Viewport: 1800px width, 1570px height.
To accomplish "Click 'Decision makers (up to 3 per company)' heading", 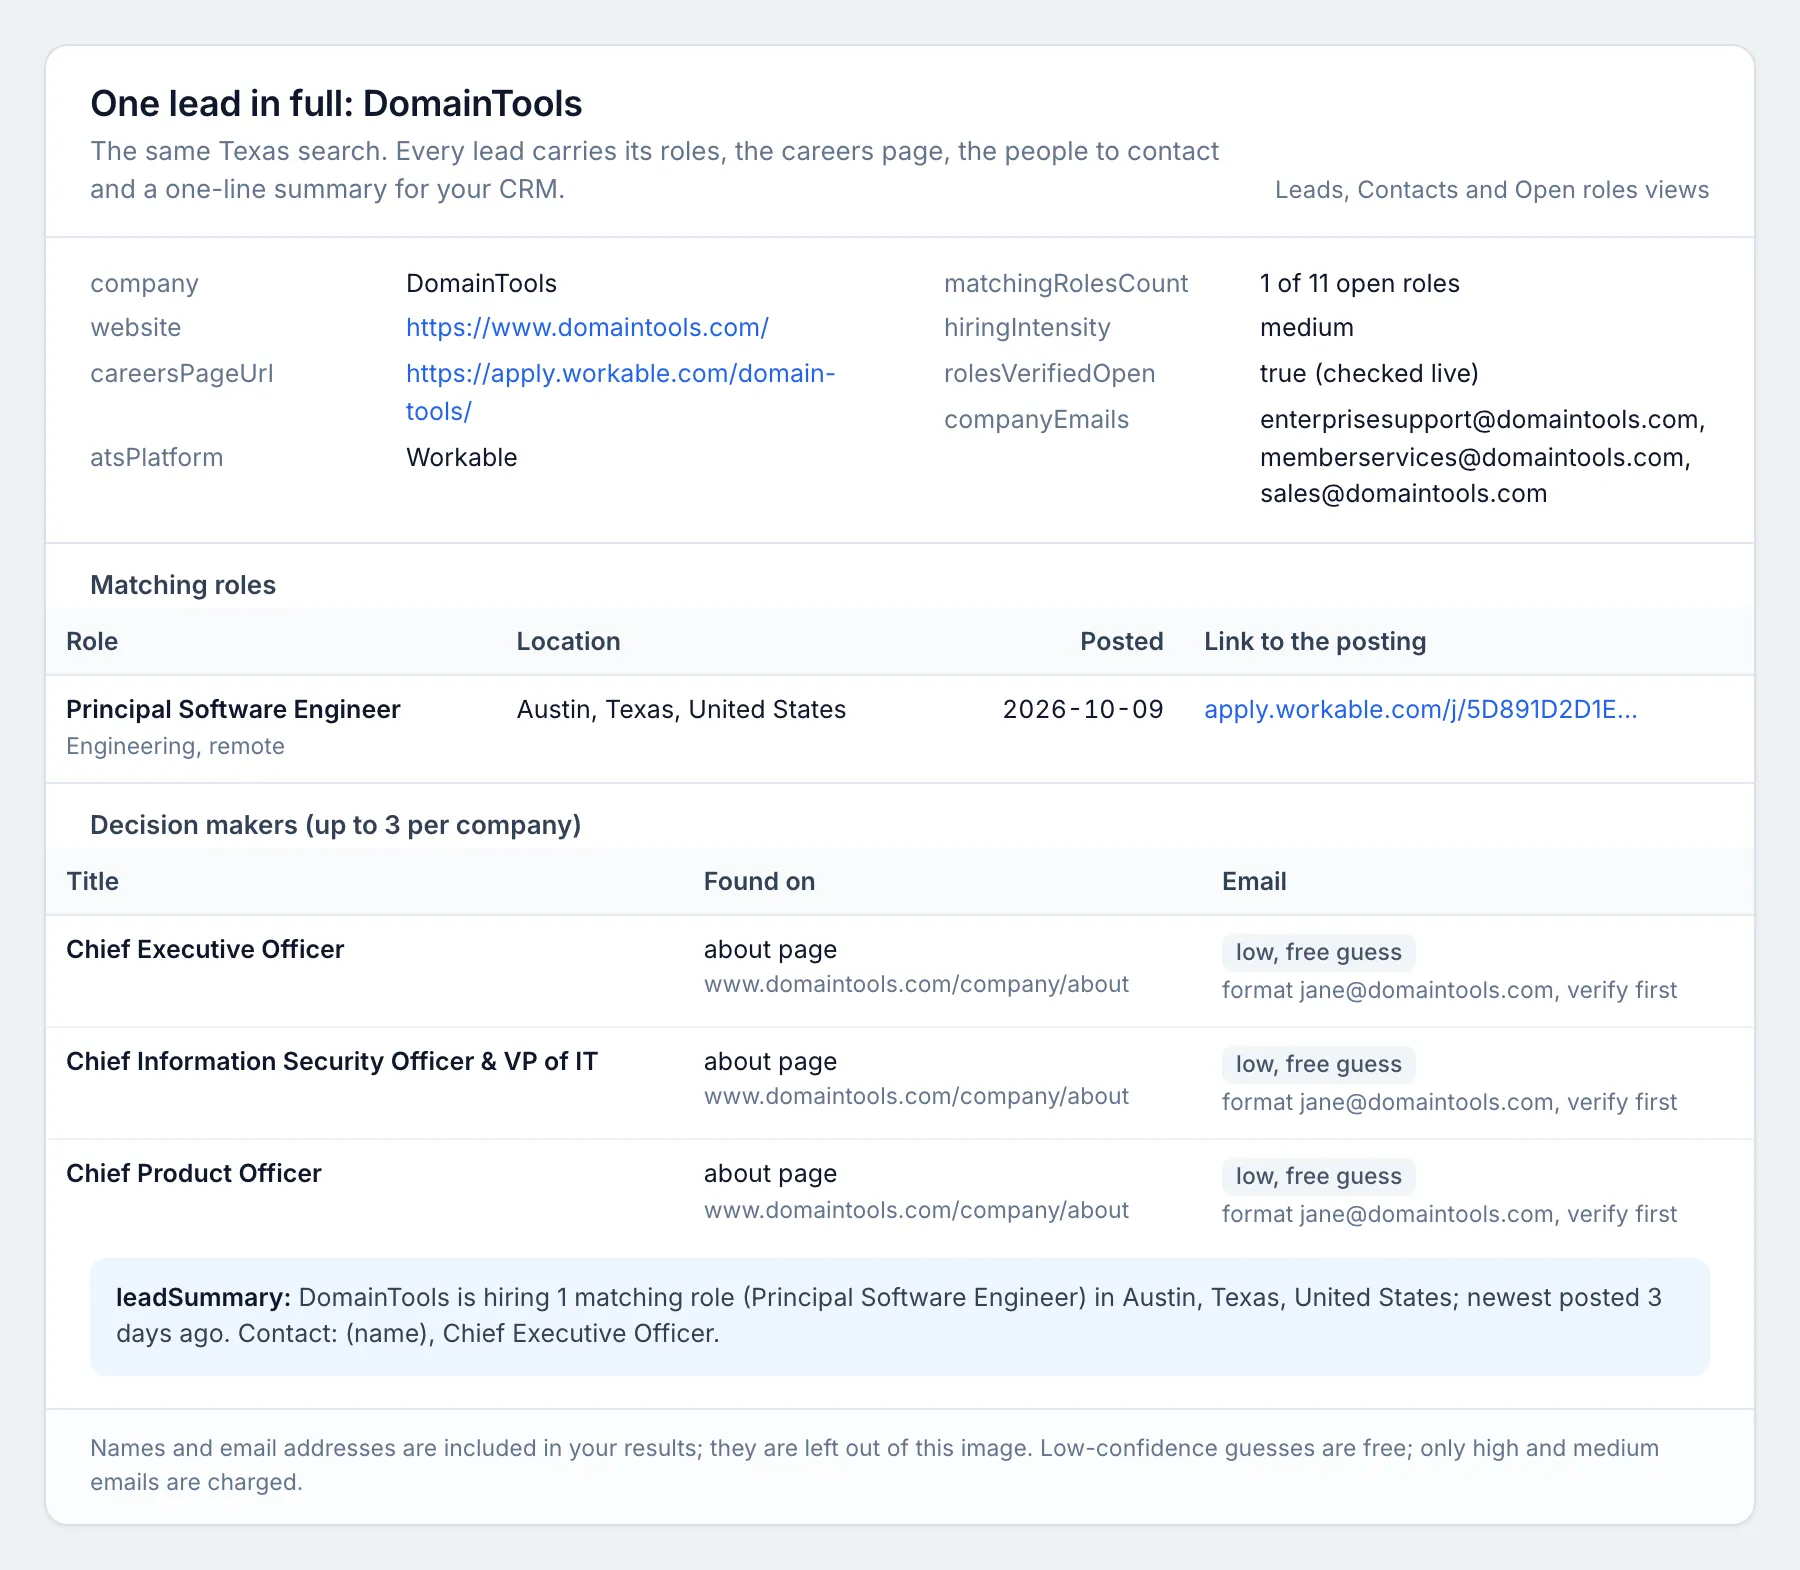I will [x=336, y=826].
